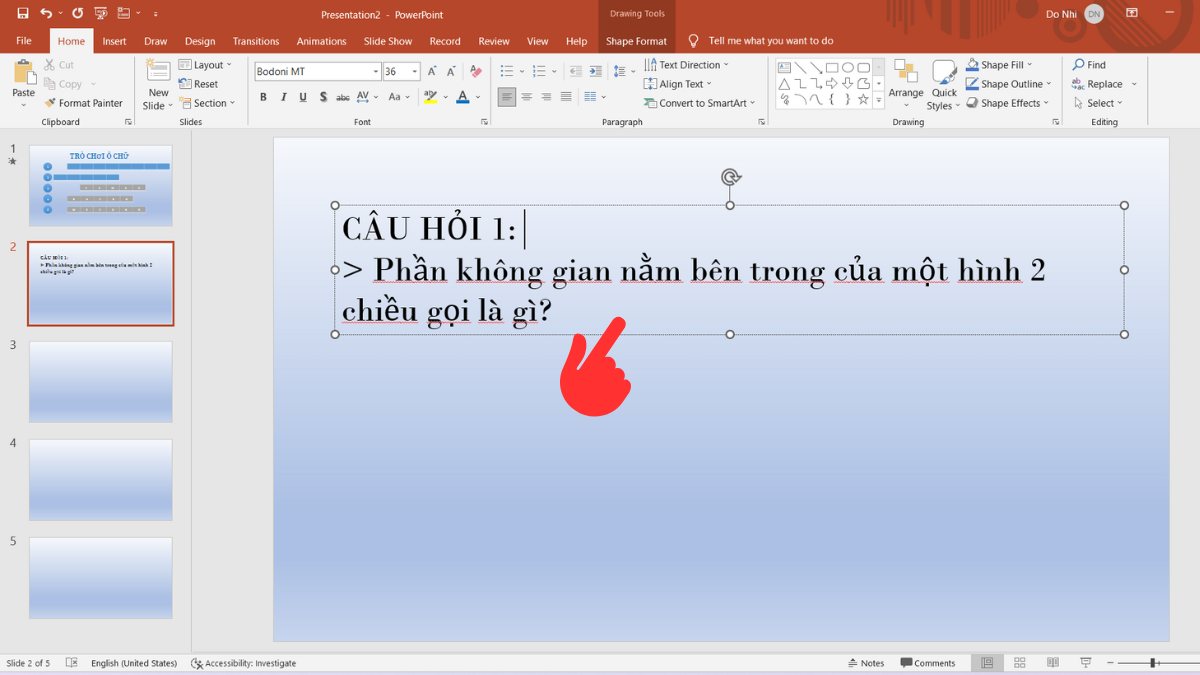Open the Notes pane
The width and height of the screenshot is (1200, 675).
tap(866, 663)
